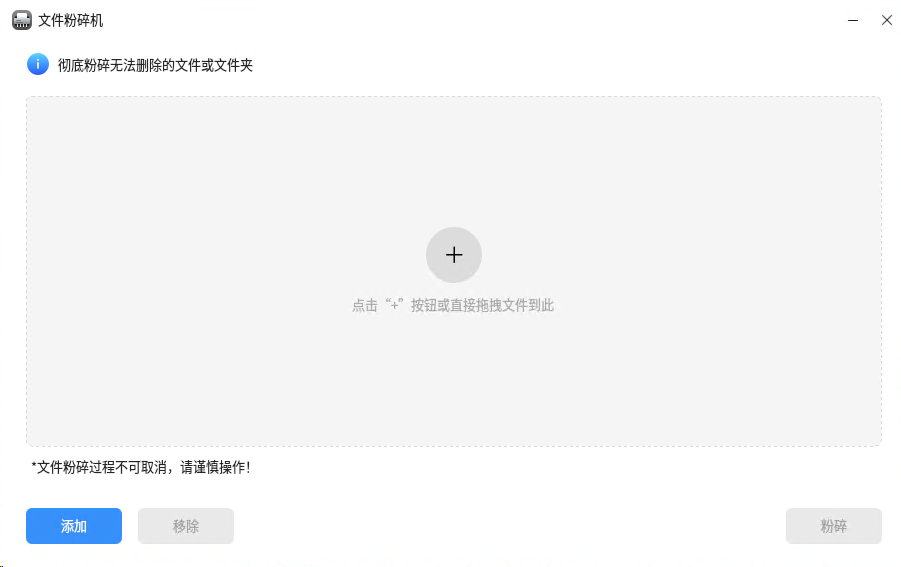901x567 pixels.
Task: Select the 文件粉碎机 title text
Action: [x=71, y=21]
